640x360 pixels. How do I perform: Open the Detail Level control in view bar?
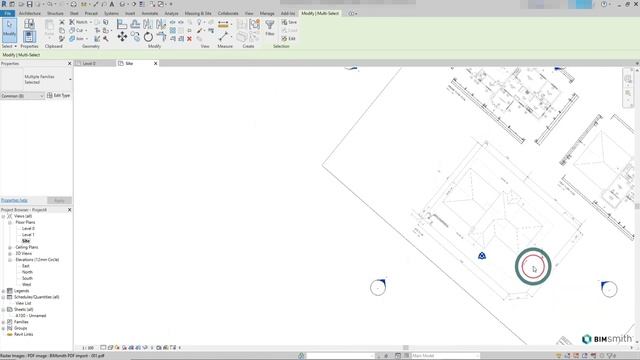tap(103, 348)
